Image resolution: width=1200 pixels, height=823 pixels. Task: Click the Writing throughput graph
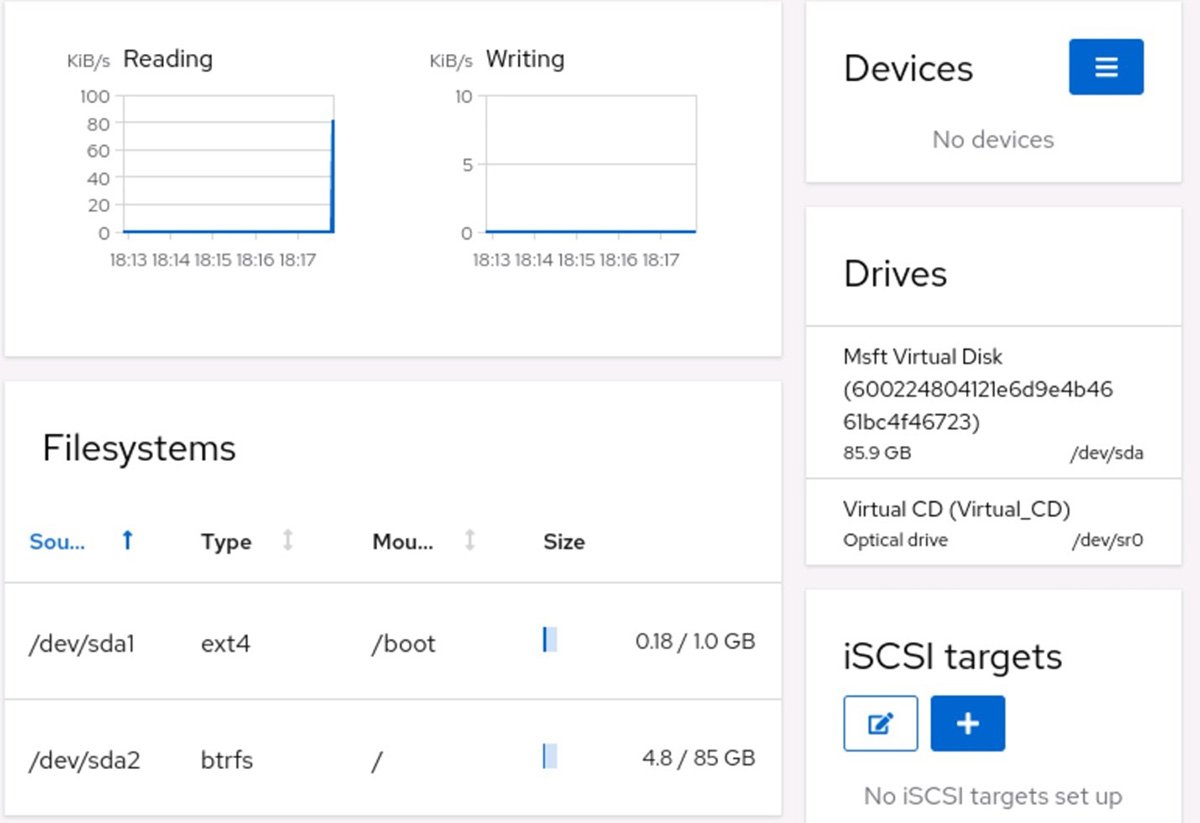click(590, 165)
